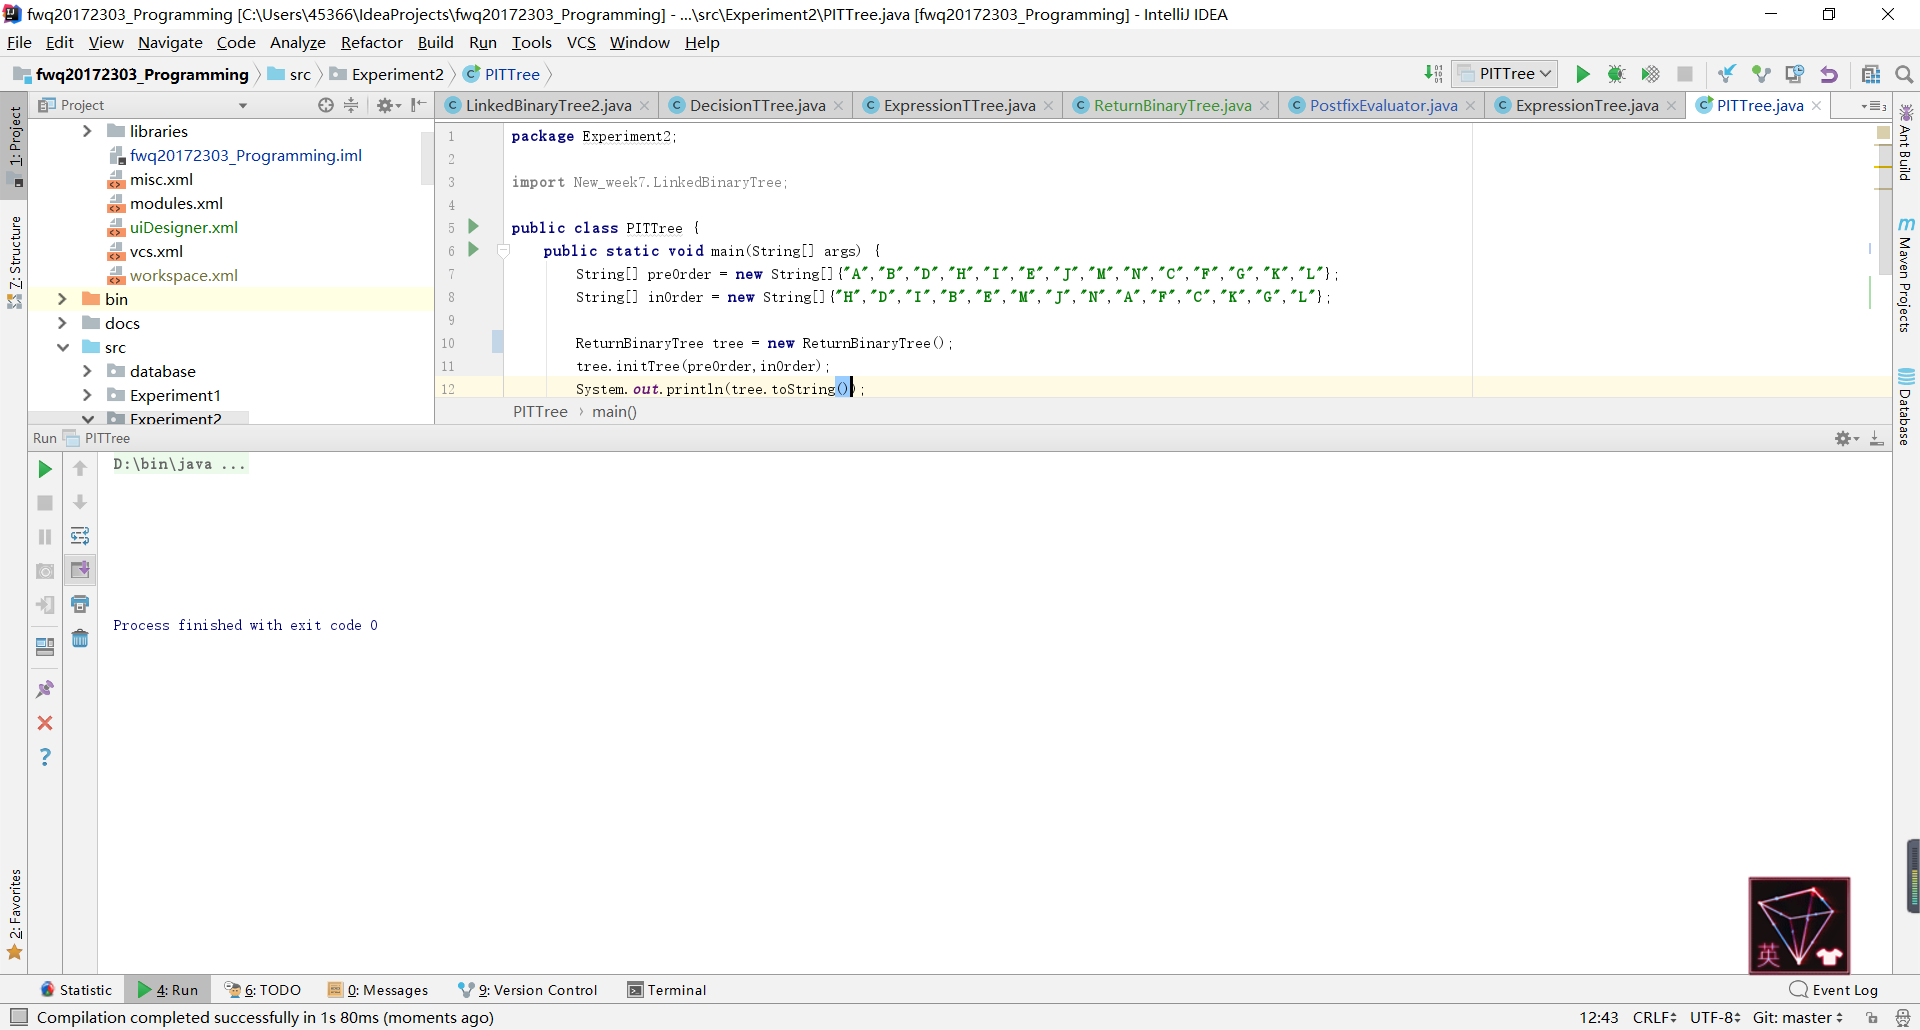This screenshot has width=1920, height=1030.
Task: Toggle tool window quick access in status bar
Action: tap(18, 1017)
